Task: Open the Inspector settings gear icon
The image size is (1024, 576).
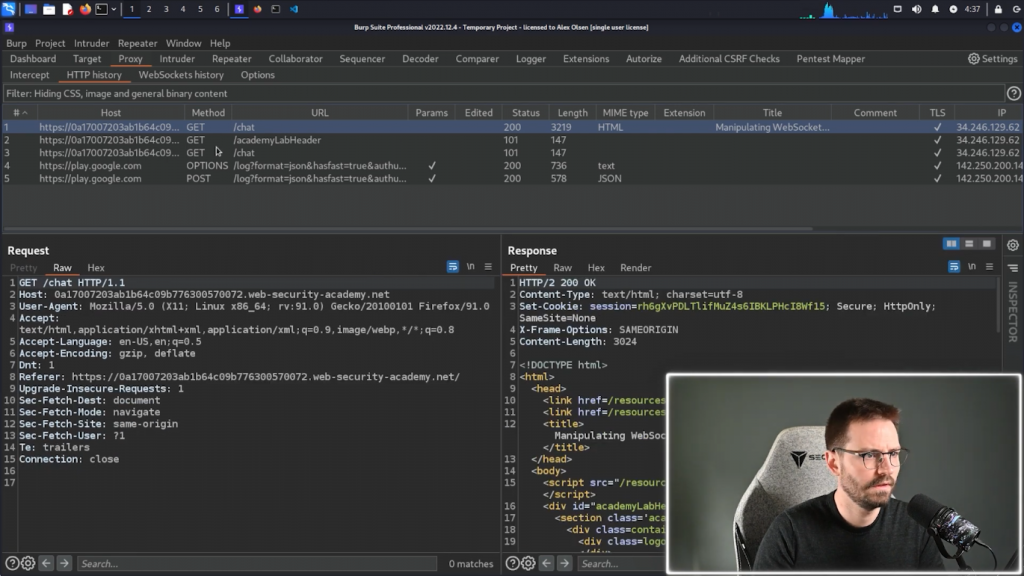Action: click(1012, 245)
